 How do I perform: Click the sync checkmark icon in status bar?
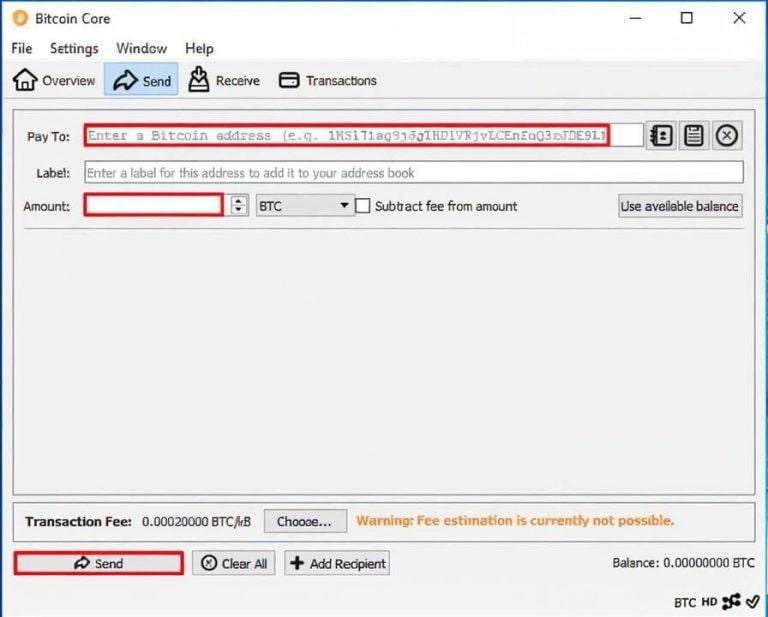(753, 602)
